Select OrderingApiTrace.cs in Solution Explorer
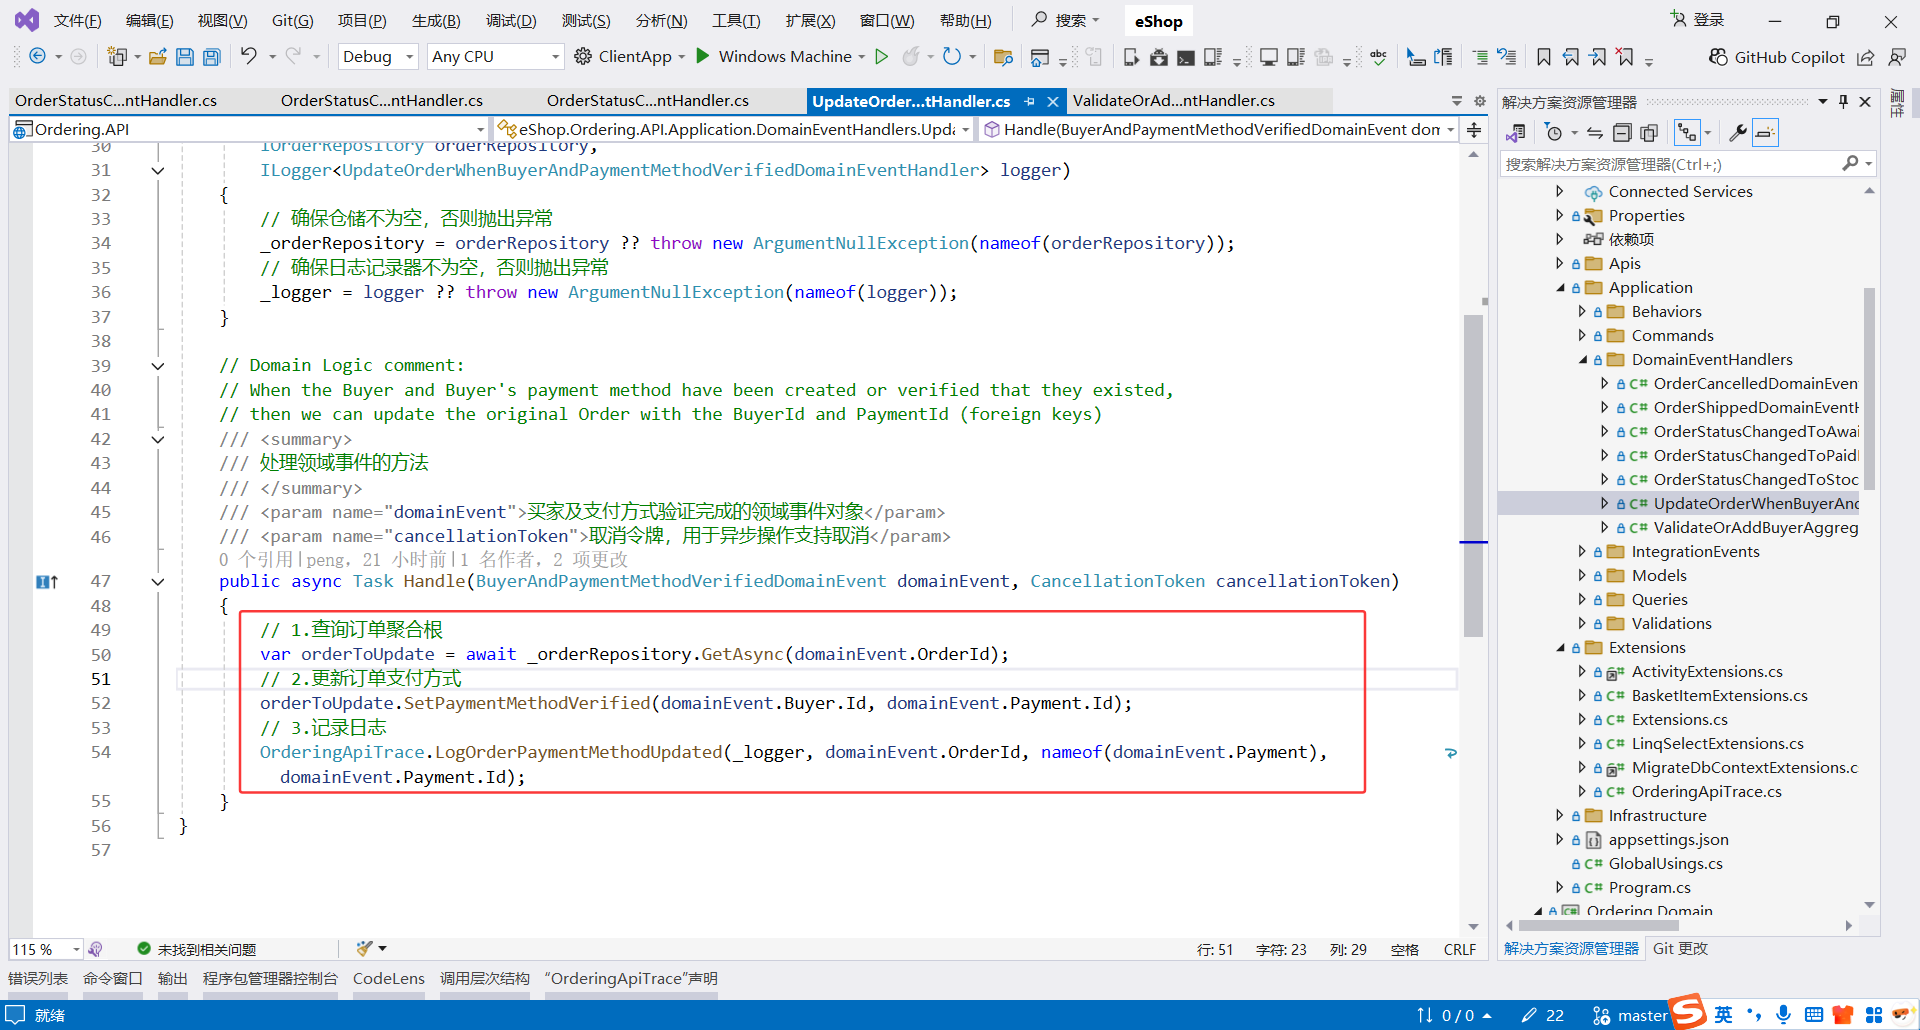This screenshot has width=1920, height=1030. (1706, 792)
